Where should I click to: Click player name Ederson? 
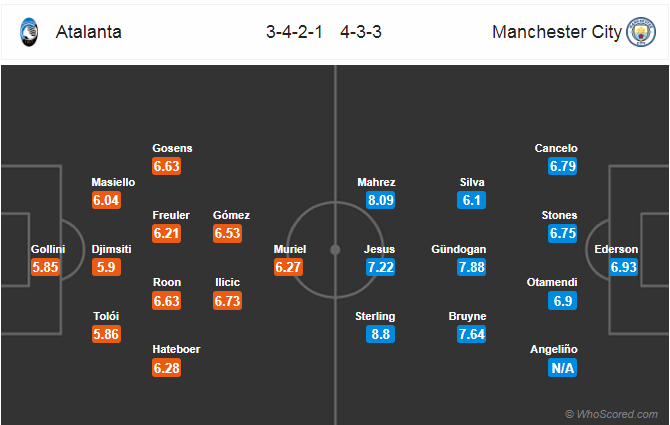(x=616, y=249)
